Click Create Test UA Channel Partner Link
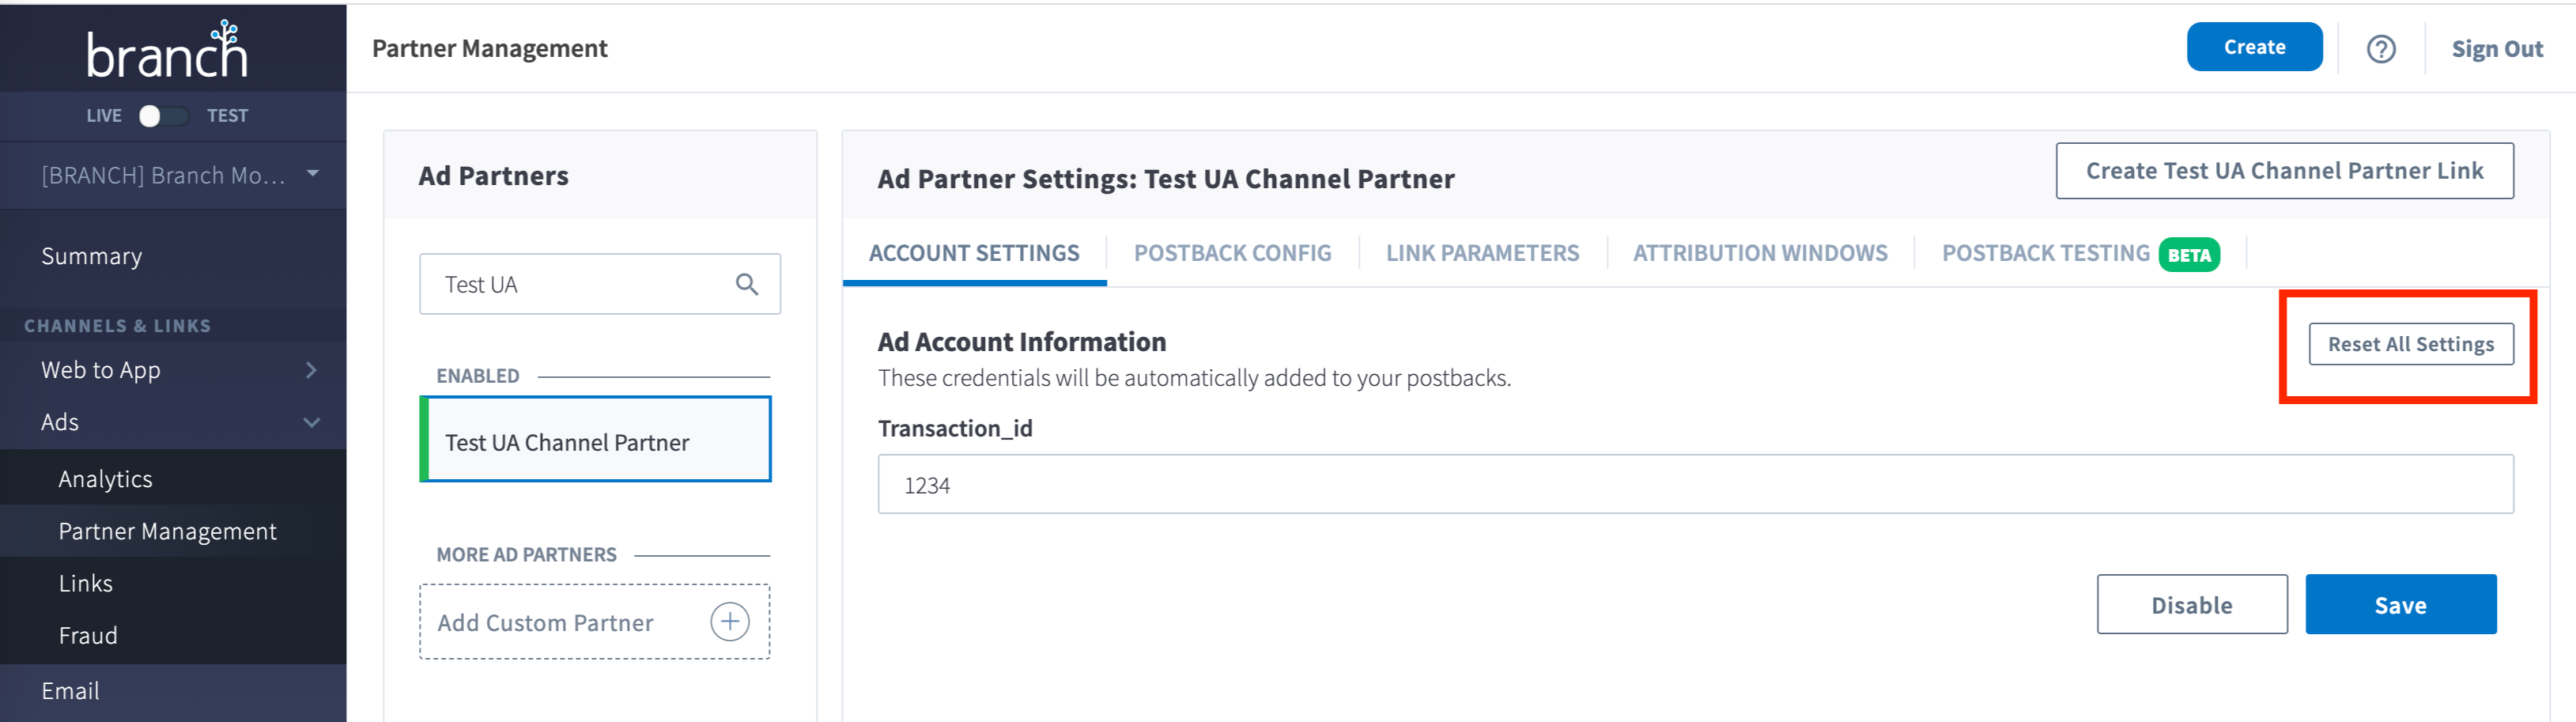Screen dimensions: 2576x722 point(2284,171)
